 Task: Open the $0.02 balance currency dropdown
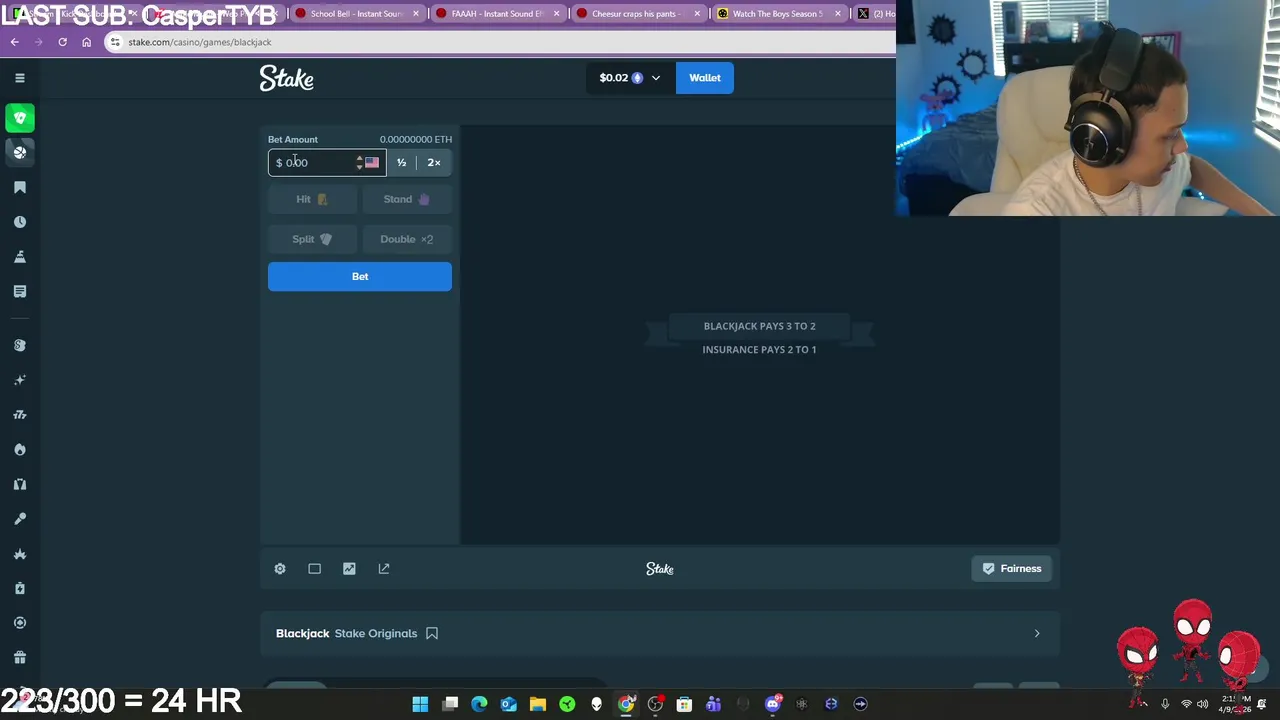pos(629,78)
